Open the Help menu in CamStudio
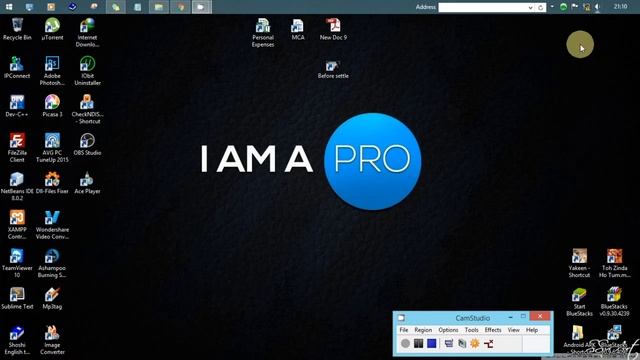 point(531,330)
